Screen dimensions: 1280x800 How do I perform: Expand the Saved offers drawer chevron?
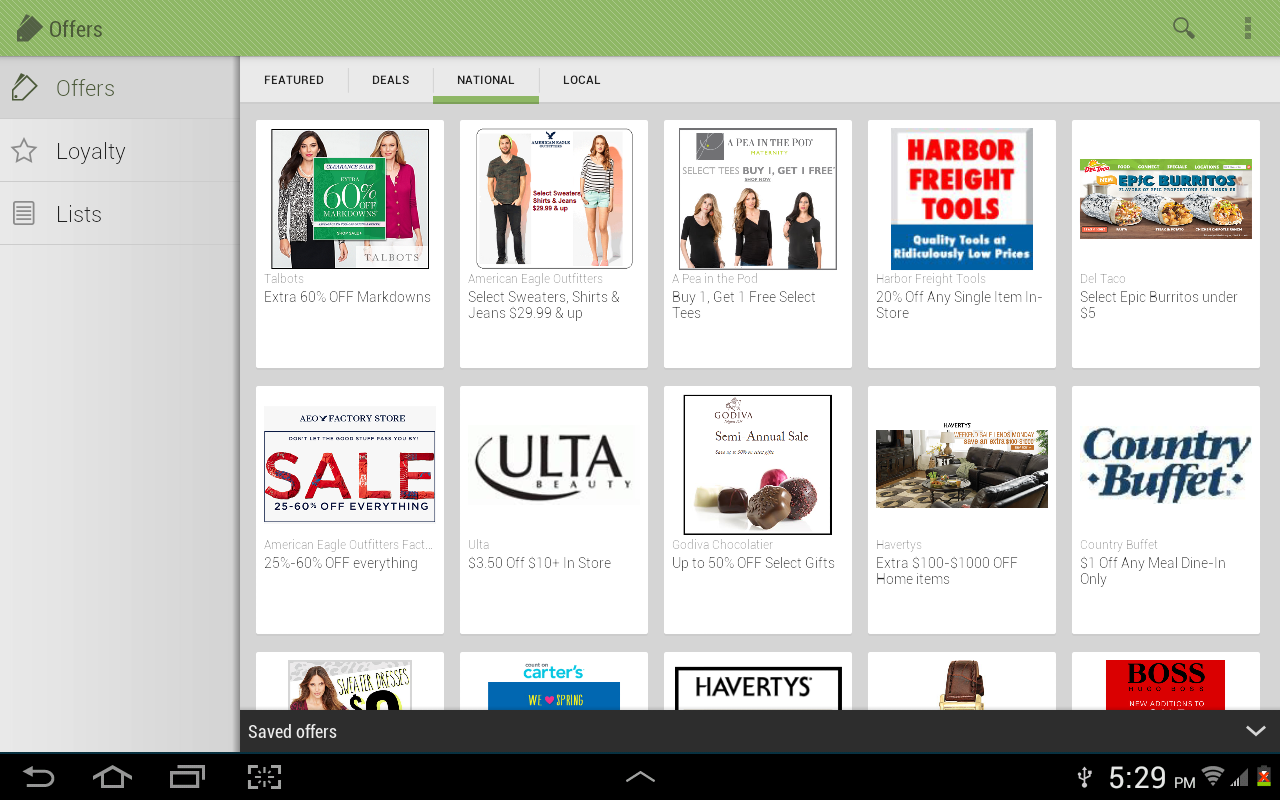(x=1256, y=731)
